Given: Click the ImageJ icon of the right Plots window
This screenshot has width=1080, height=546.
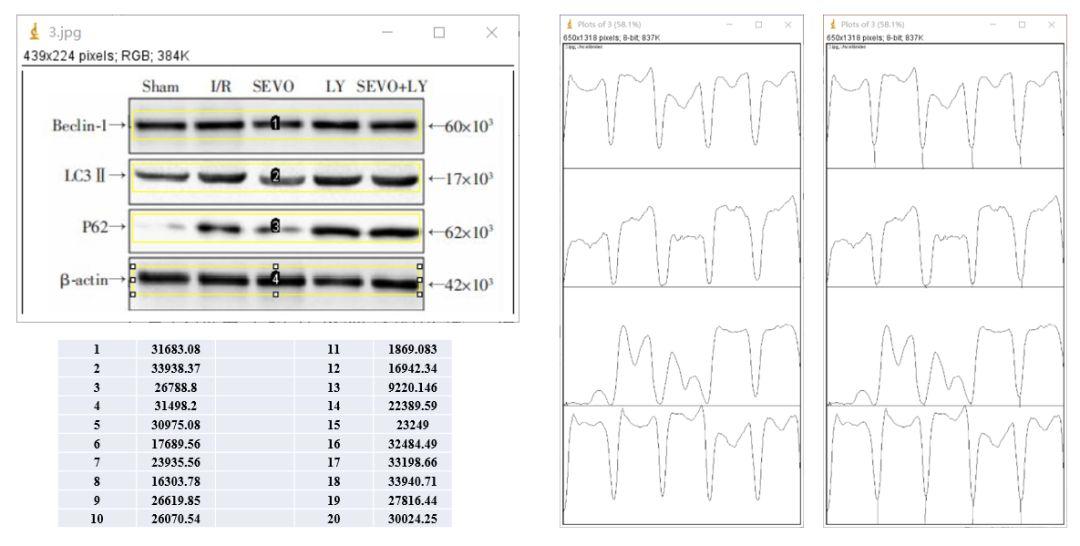Looking at the screenshot, I should point(833,25).
